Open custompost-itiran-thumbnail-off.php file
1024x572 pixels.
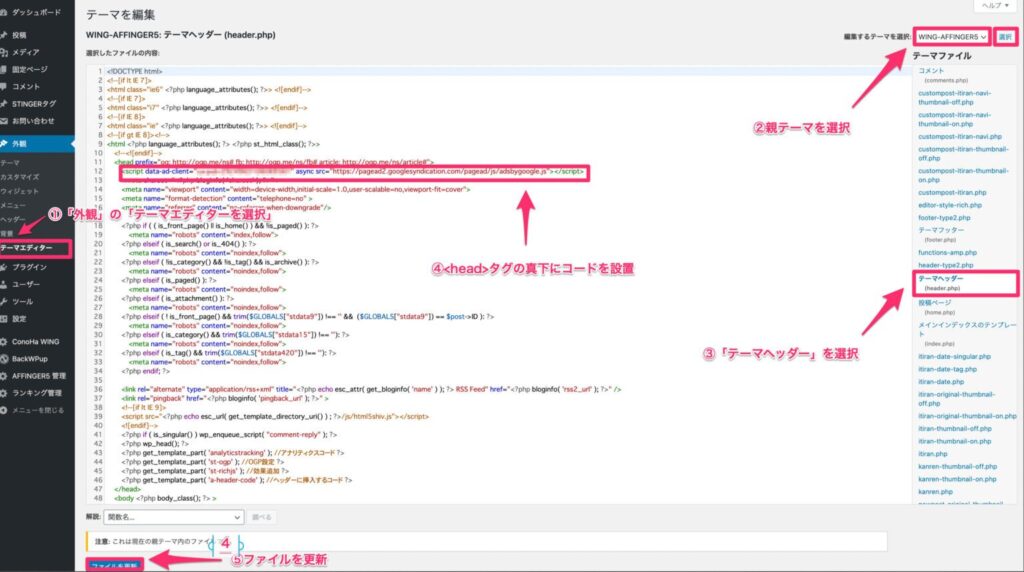tap(963, 153)
